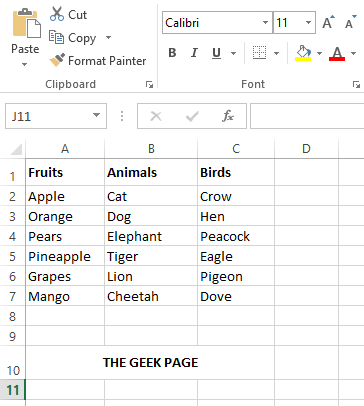Image resolution: width=364 pixels, height=406 pixels.
Task: Click the Decrease Font Size icon
Action: 350,23
